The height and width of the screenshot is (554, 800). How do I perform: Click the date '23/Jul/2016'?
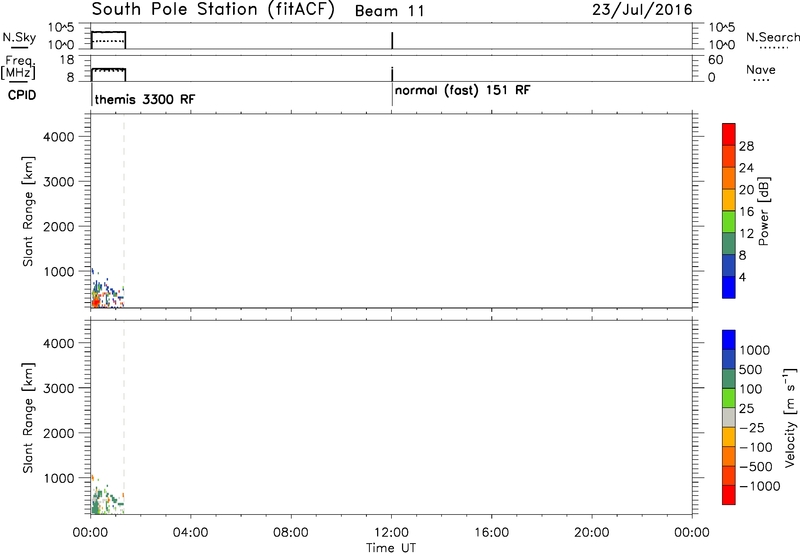[642, 10]
